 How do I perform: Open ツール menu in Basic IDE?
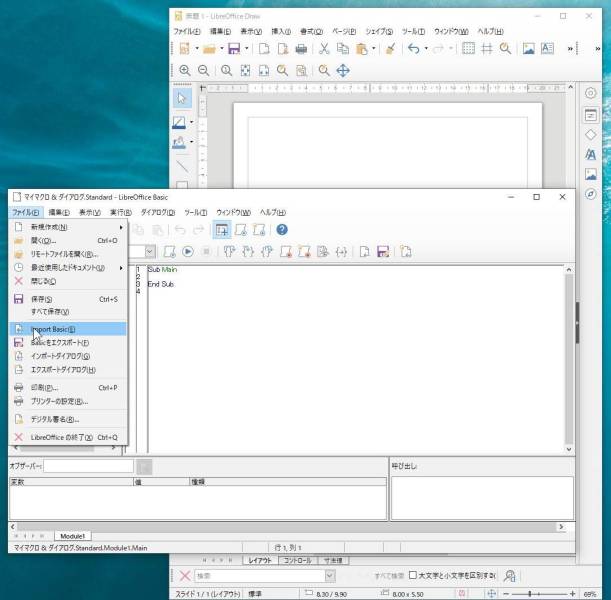[195, 212]
